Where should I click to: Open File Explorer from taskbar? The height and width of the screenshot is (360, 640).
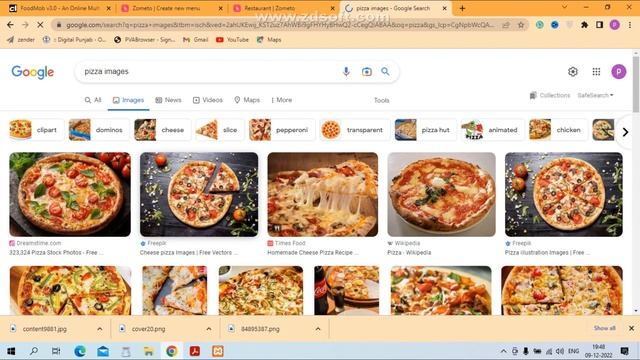click(x=149, y=351)
